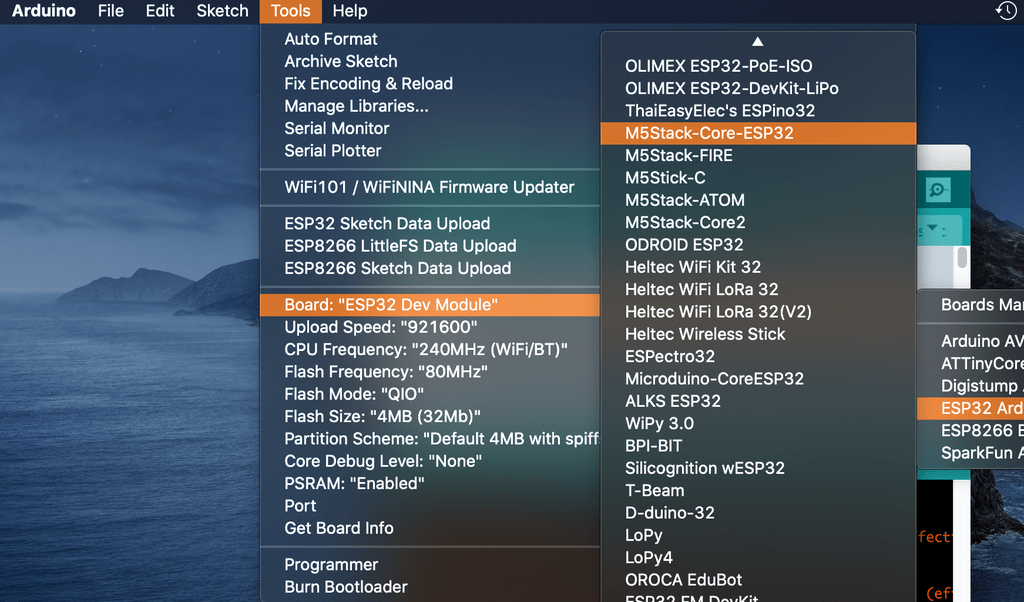Select M5Stack-Core2 board

(x=758, y=223)
